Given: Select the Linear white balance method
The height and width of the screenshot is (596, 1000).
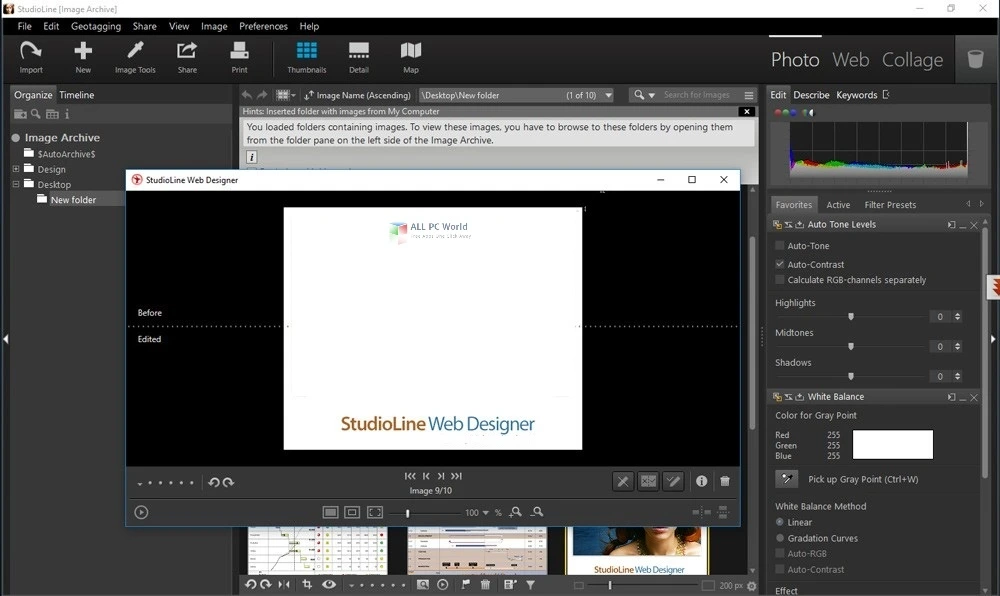Looking at the screenshot, I should (x=779, y=522).
